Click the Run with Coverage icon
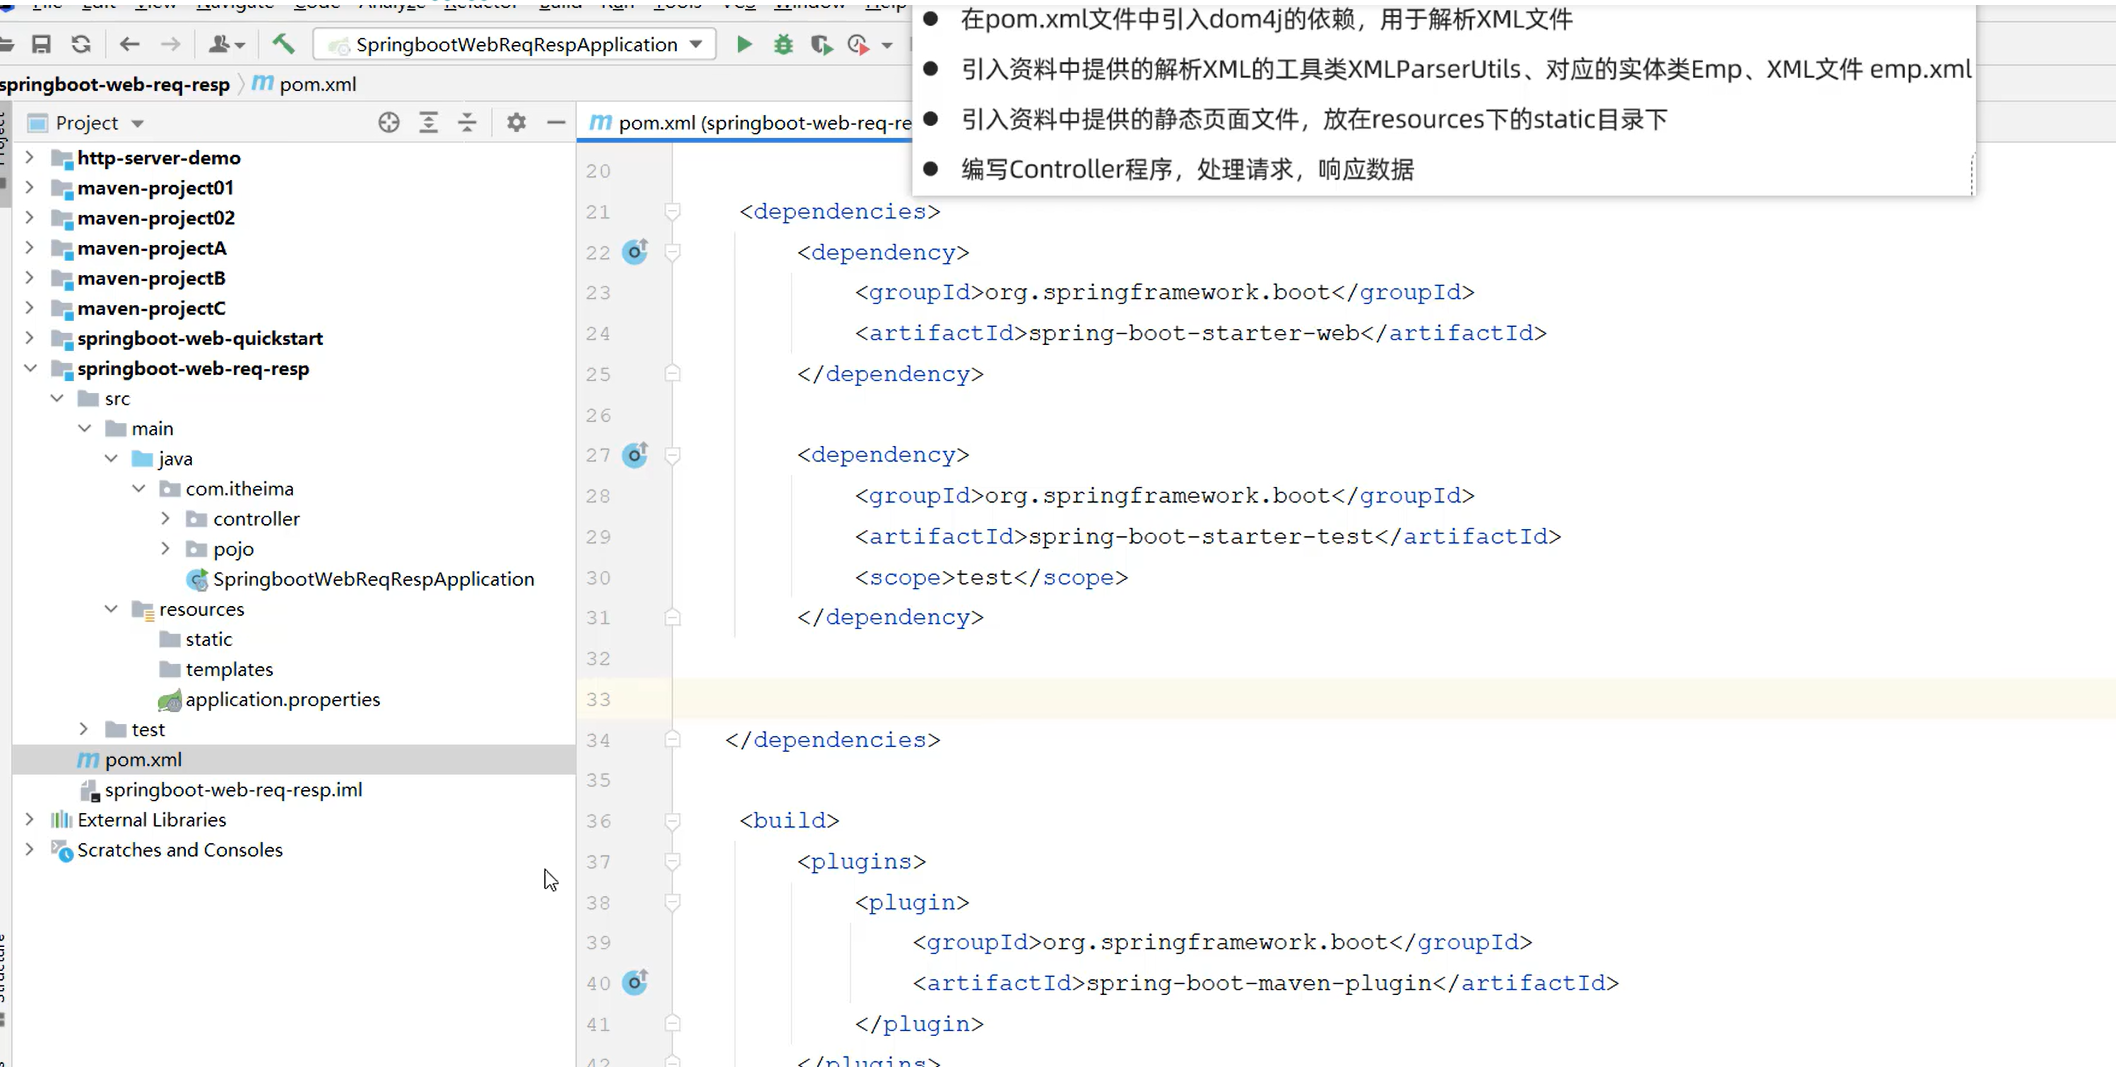 821,44
